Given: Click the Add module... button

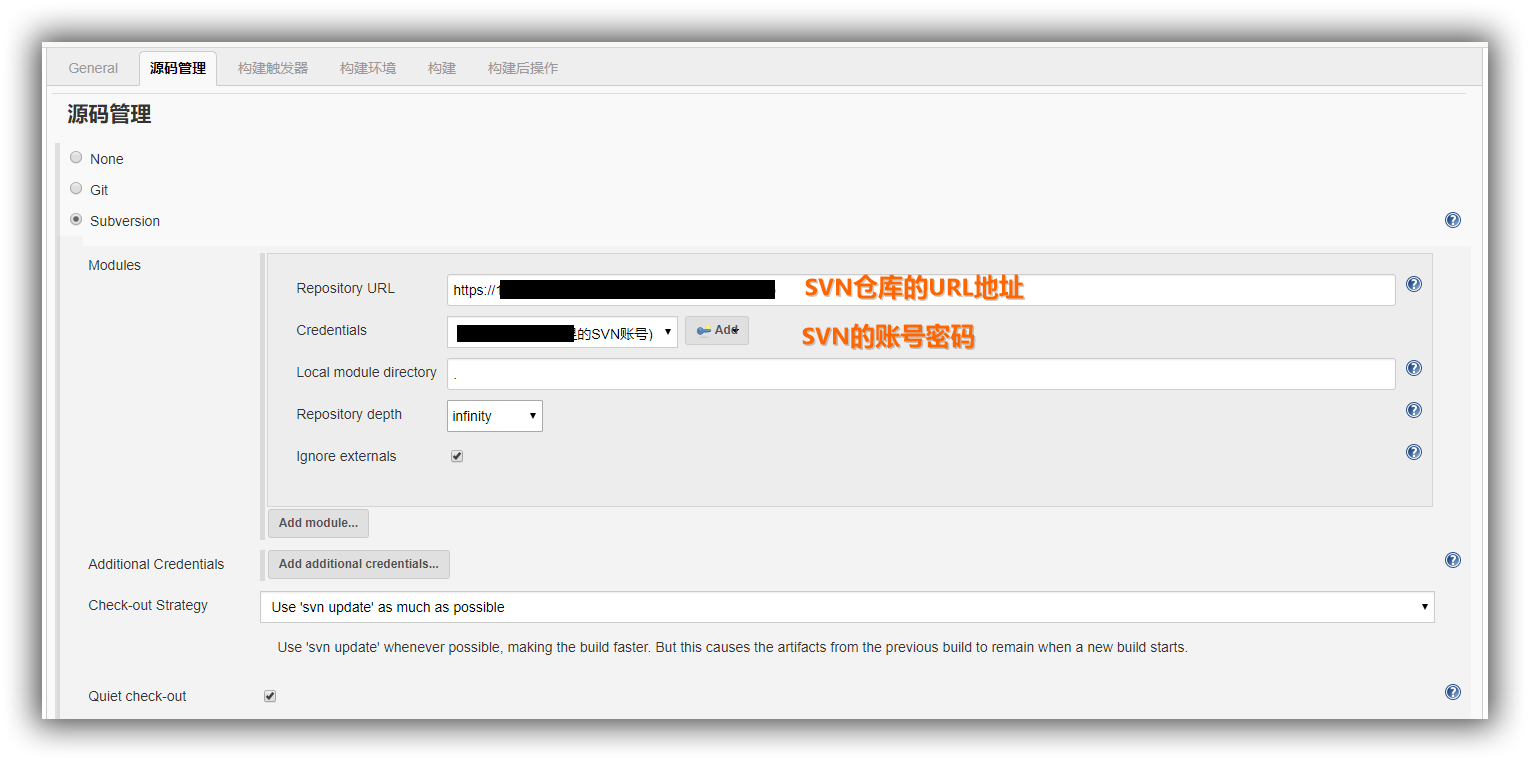Looking at the screenshot, I should (318, 523).
